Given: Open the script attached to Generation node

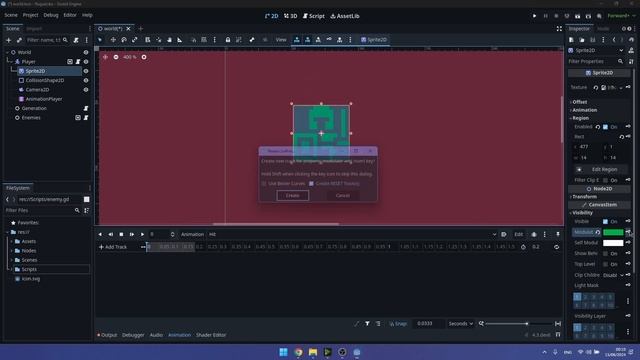Looking at the screenshot, I should (x=86, y=109).
